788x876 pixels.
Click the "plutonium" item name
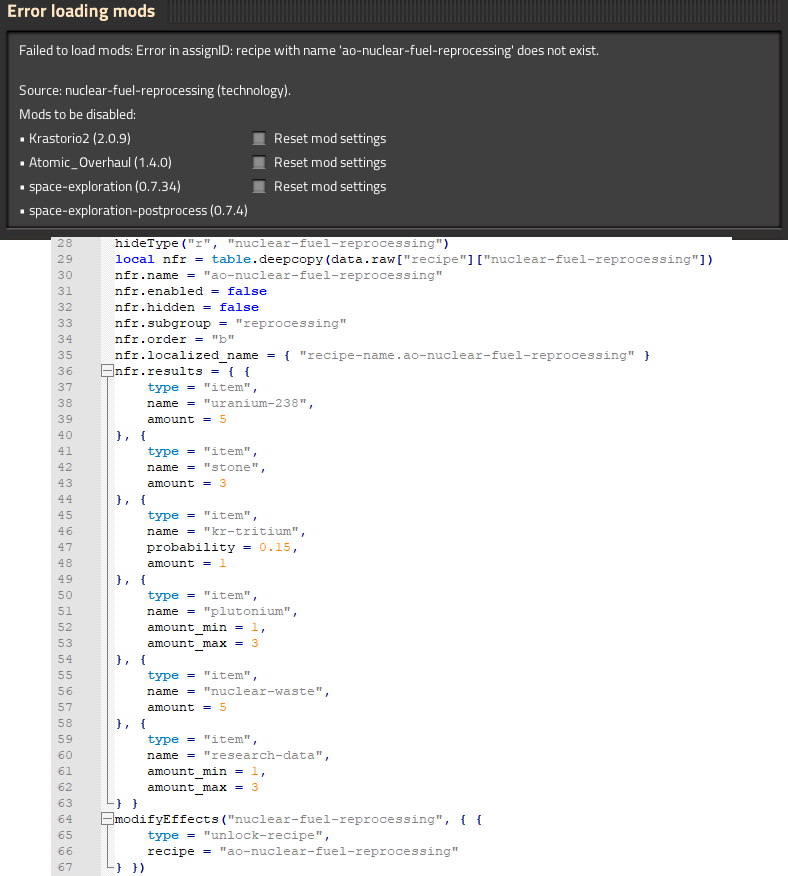[247, 611]
